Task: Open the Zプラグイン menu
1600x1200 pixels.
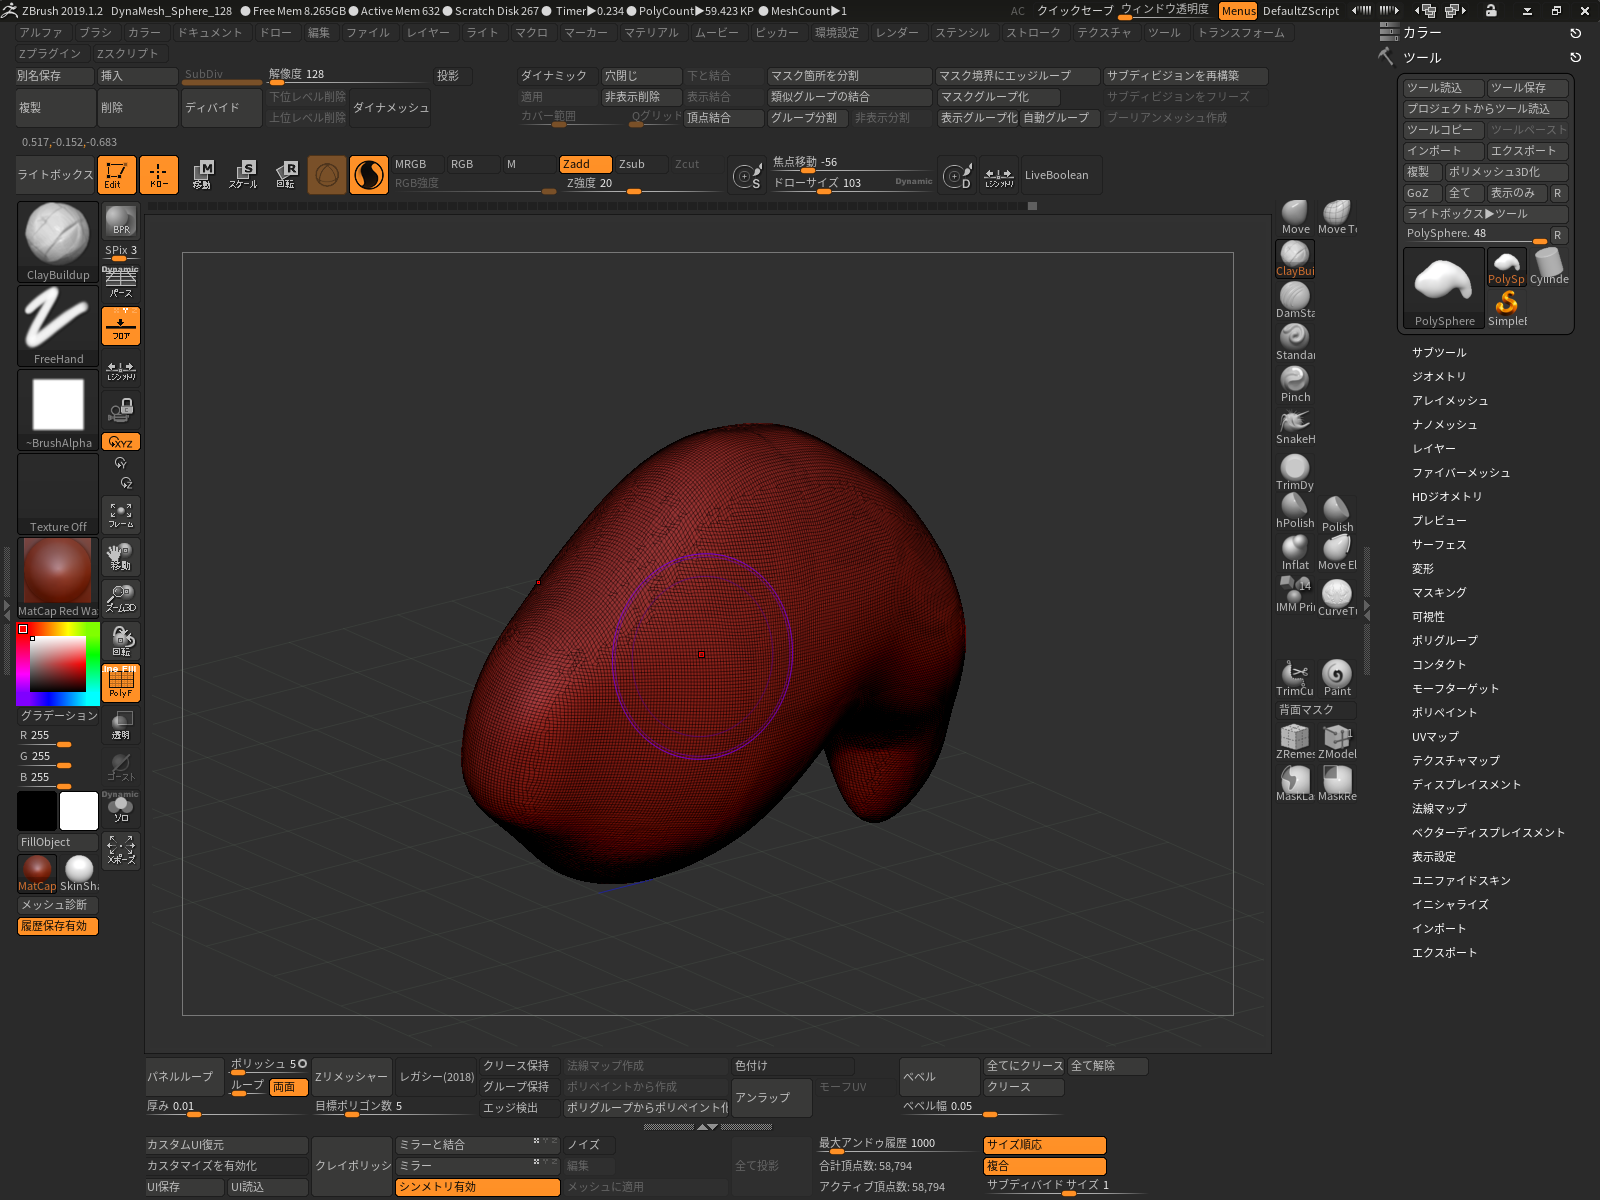Action: pyautogui.click(x=49, y=54)
